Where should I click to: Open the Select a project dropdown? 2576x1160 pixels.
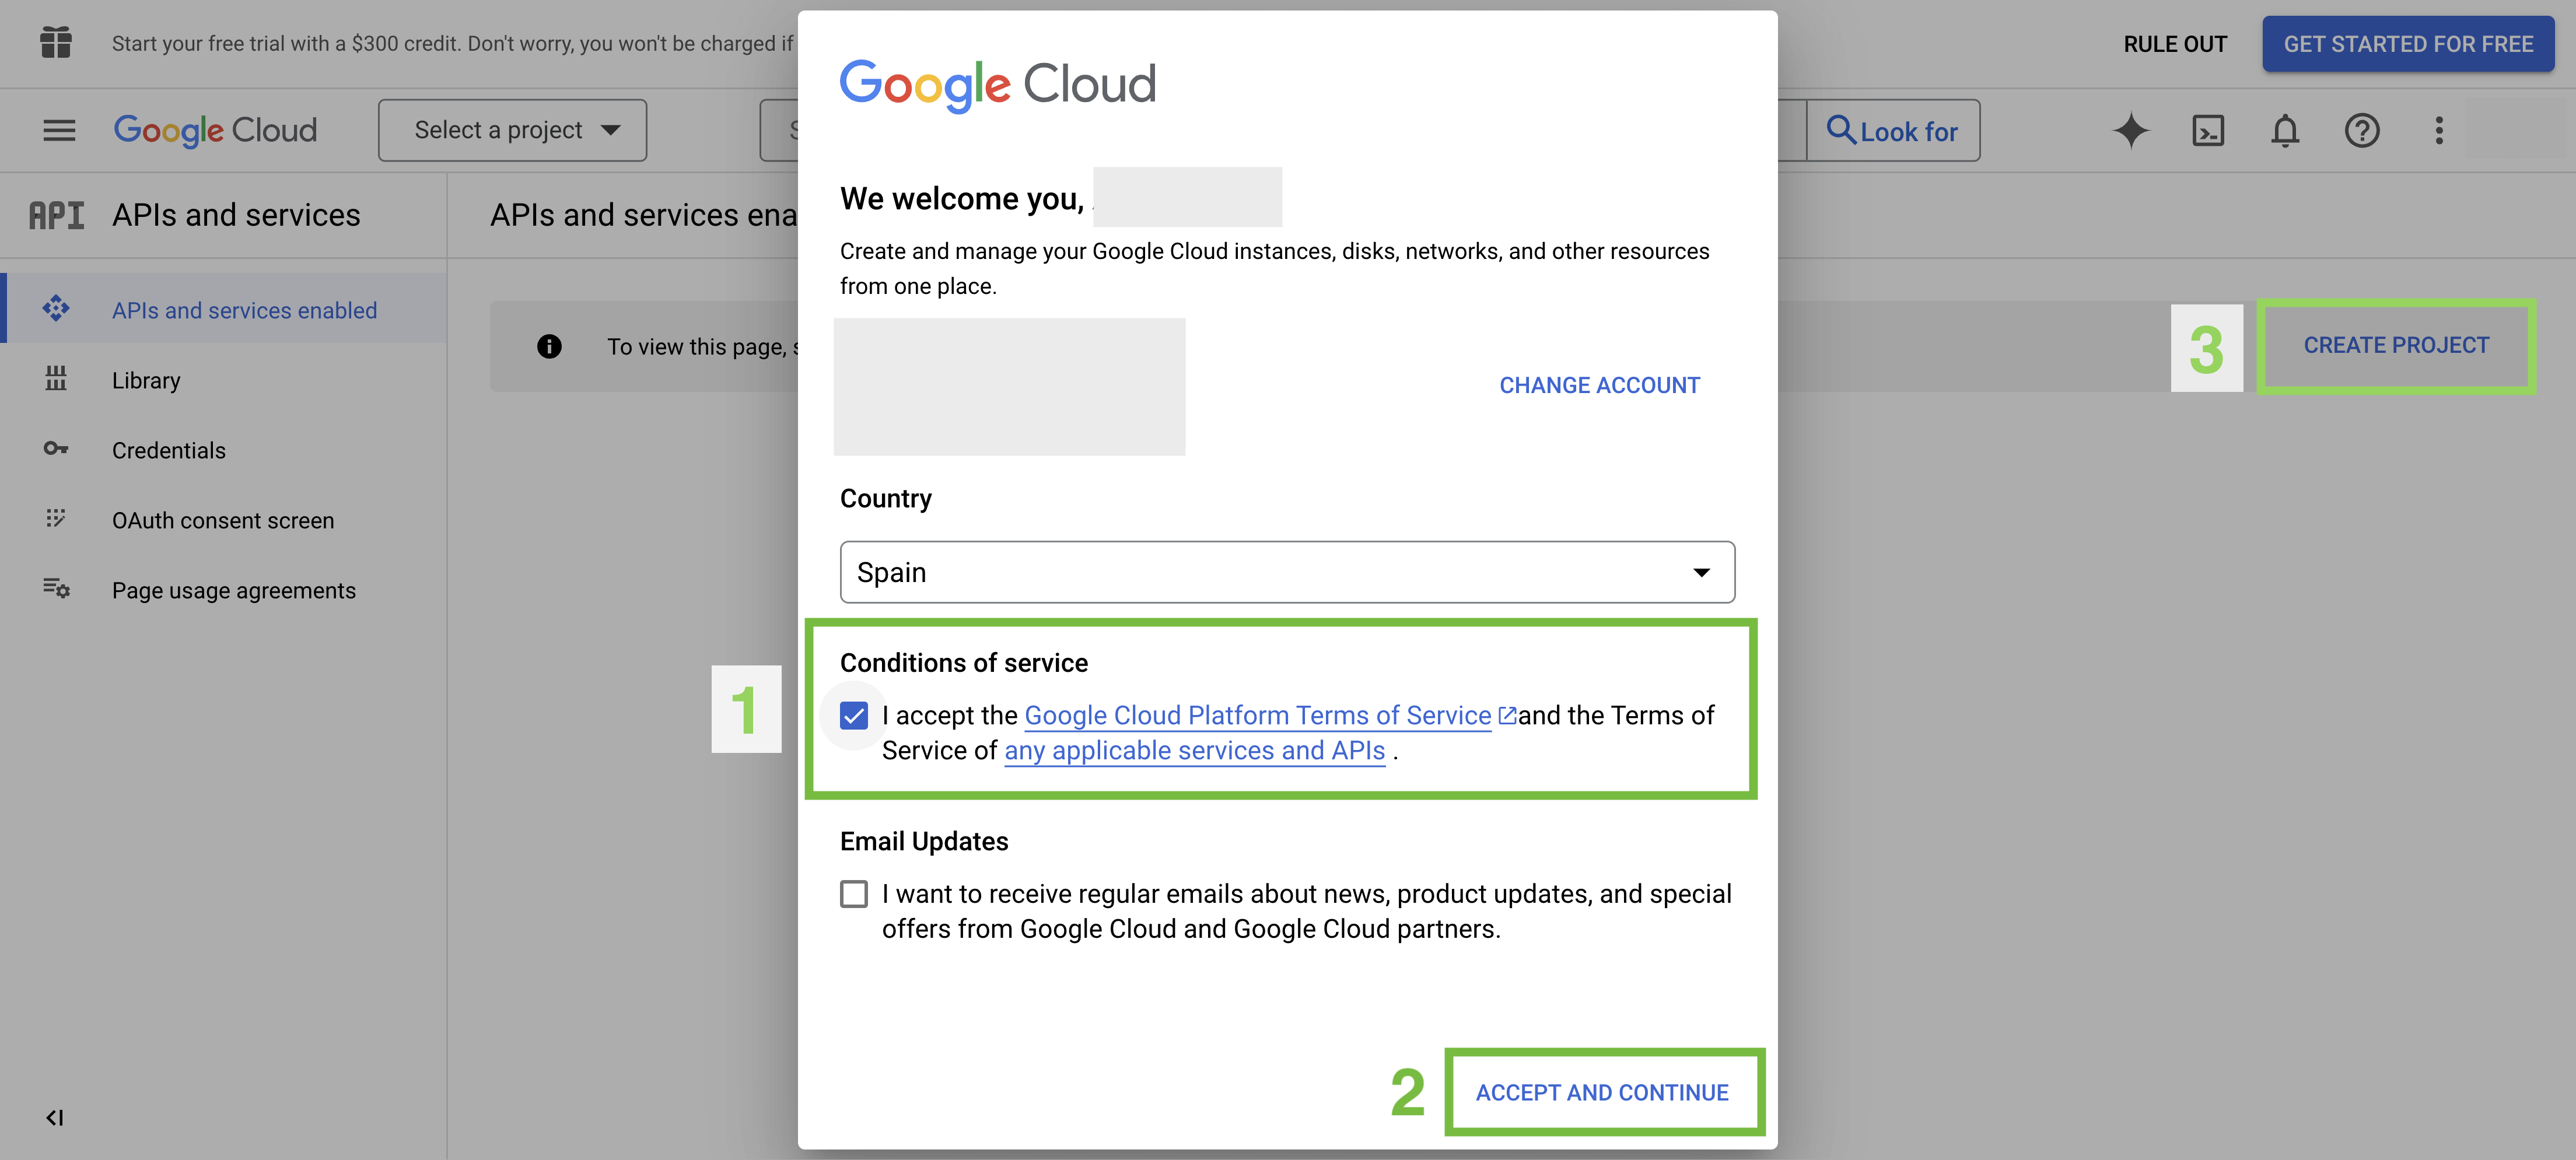(512, 130)
